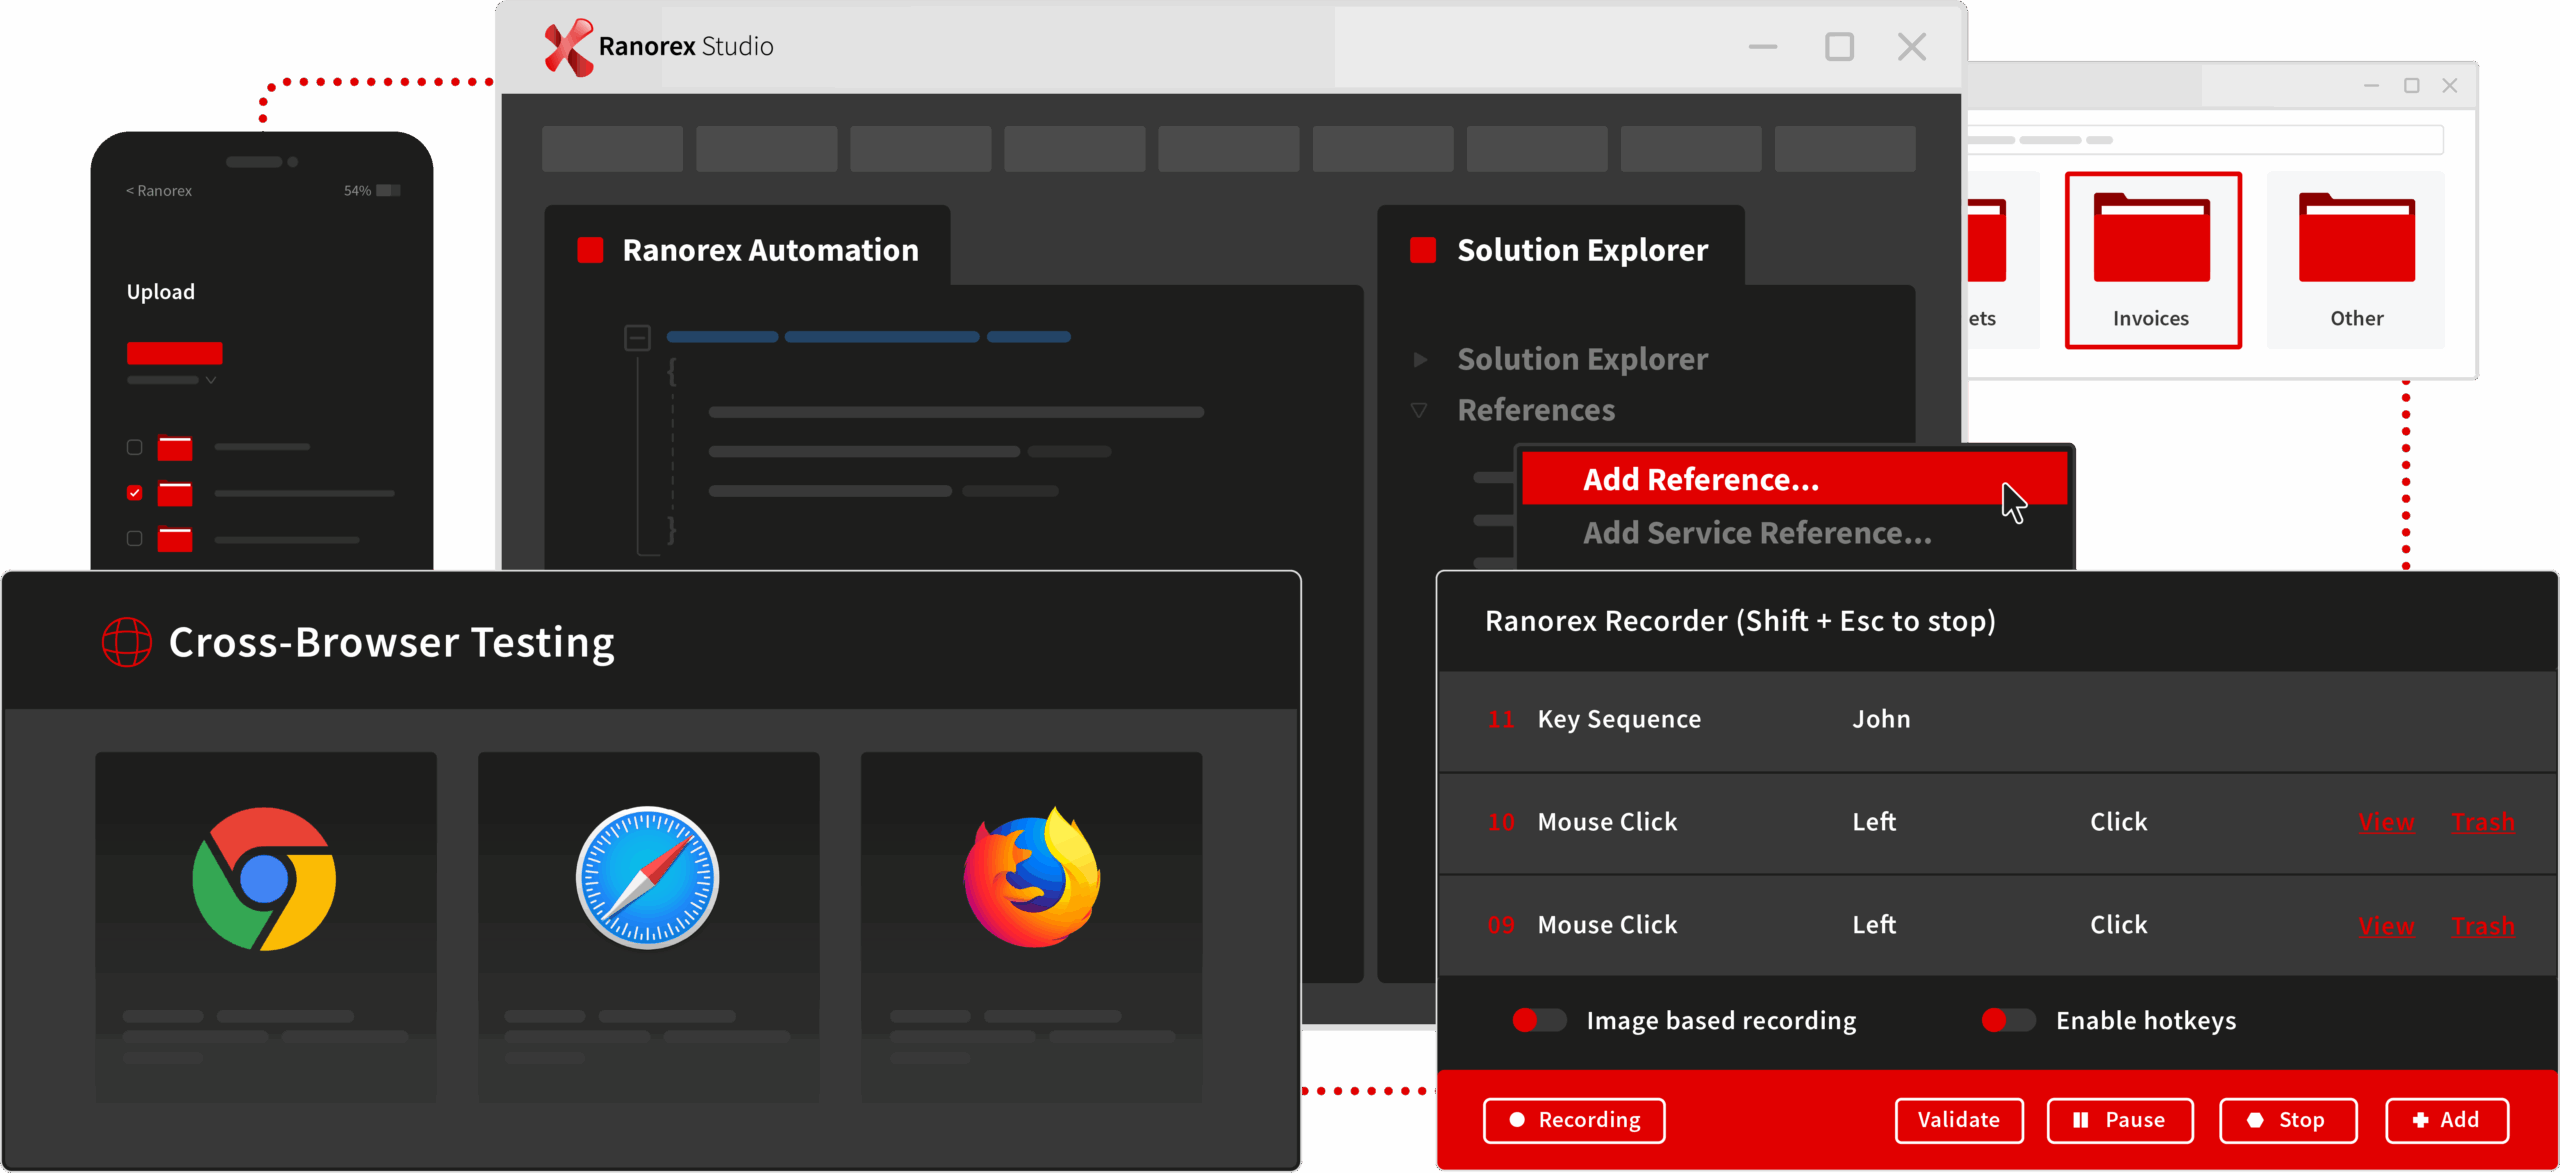This screenshot has width=2560, height=1173.
Task: Click Trash link on row 10
Action: (x=2483, y=823)
